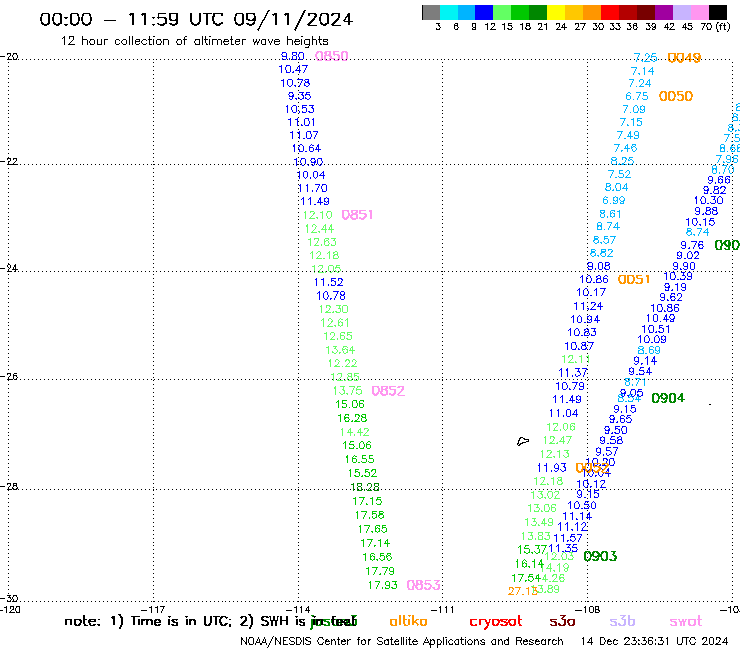Screen dimensions: 740x650
Task: Click the lavender swatch in the color legend
Action: (682, 12)
